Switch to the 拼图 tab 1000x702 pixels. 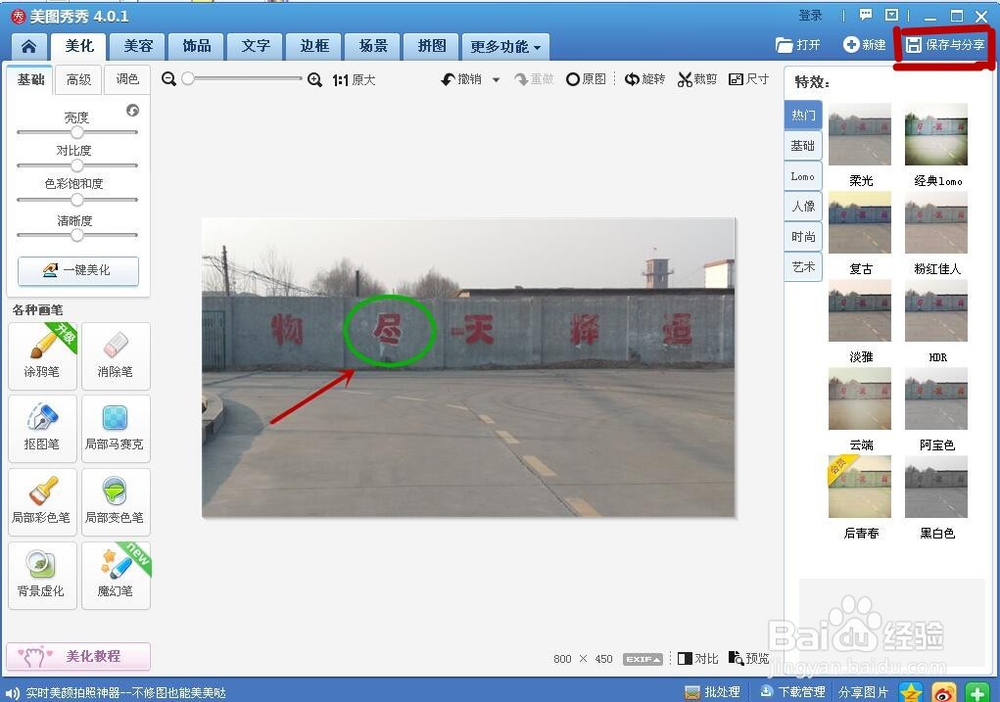(432, 46)
